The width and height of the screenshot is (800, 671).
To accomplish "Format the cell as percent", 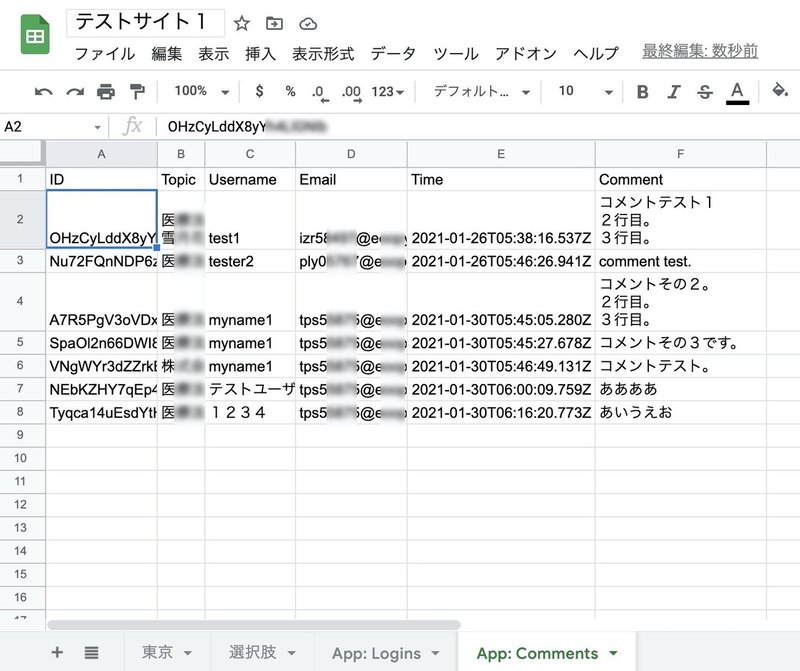I will tap(290, 91).
